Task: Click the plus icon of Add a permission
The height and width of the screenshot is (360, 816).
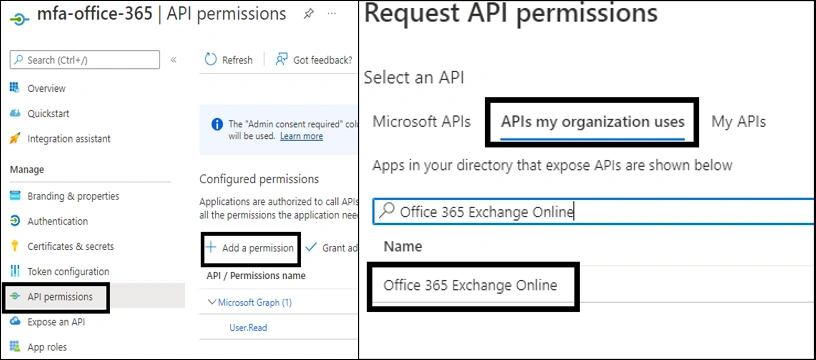Action: tap(211, 247)
